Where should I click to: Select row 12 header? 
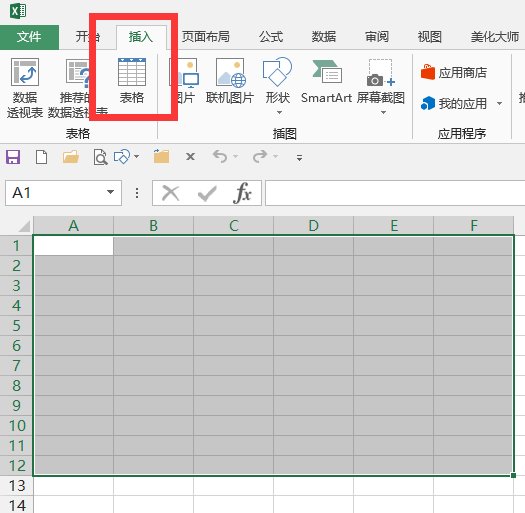[16, 465]
